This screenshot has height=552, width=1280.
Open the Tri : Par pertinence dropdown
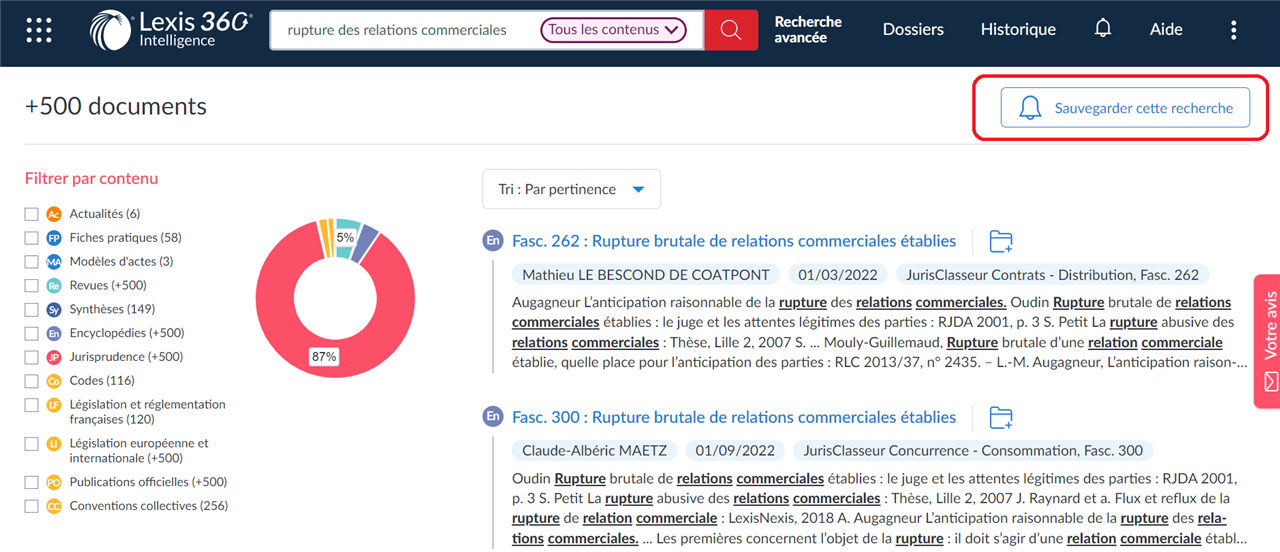coord(571,189)
